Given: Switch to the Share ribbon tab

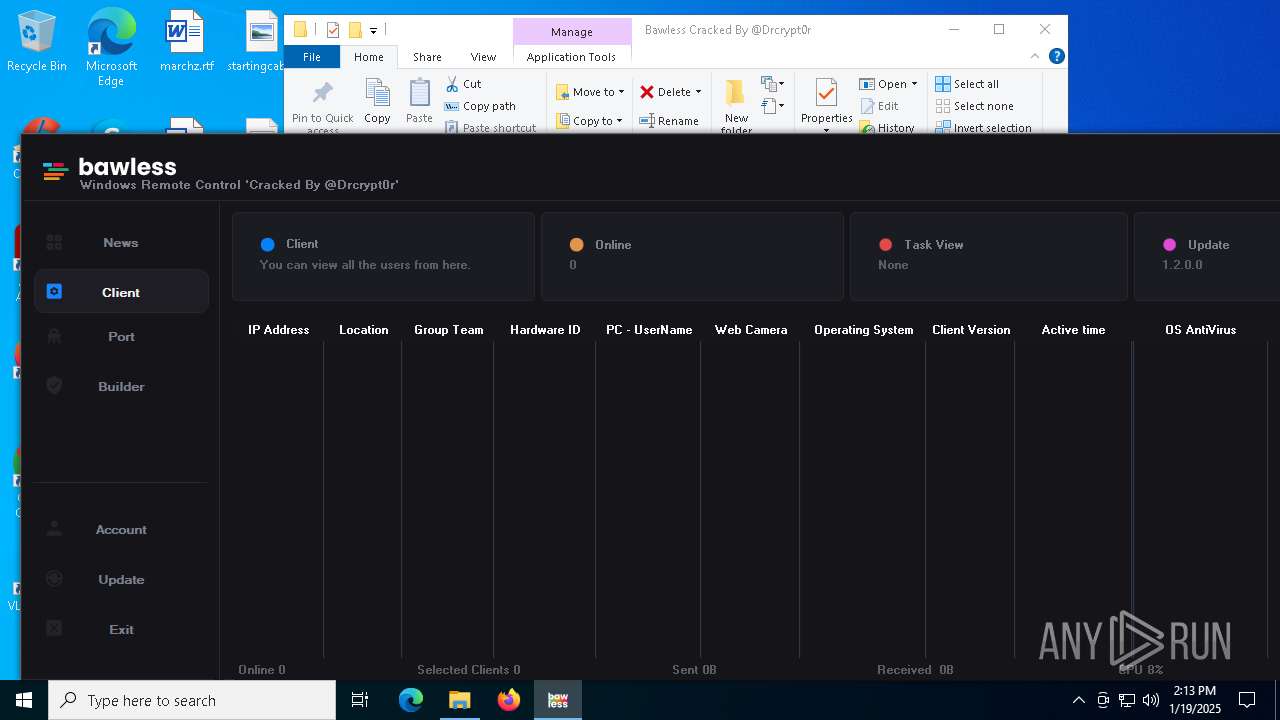Looking at the screenshot, I should [x=427, y=57].
